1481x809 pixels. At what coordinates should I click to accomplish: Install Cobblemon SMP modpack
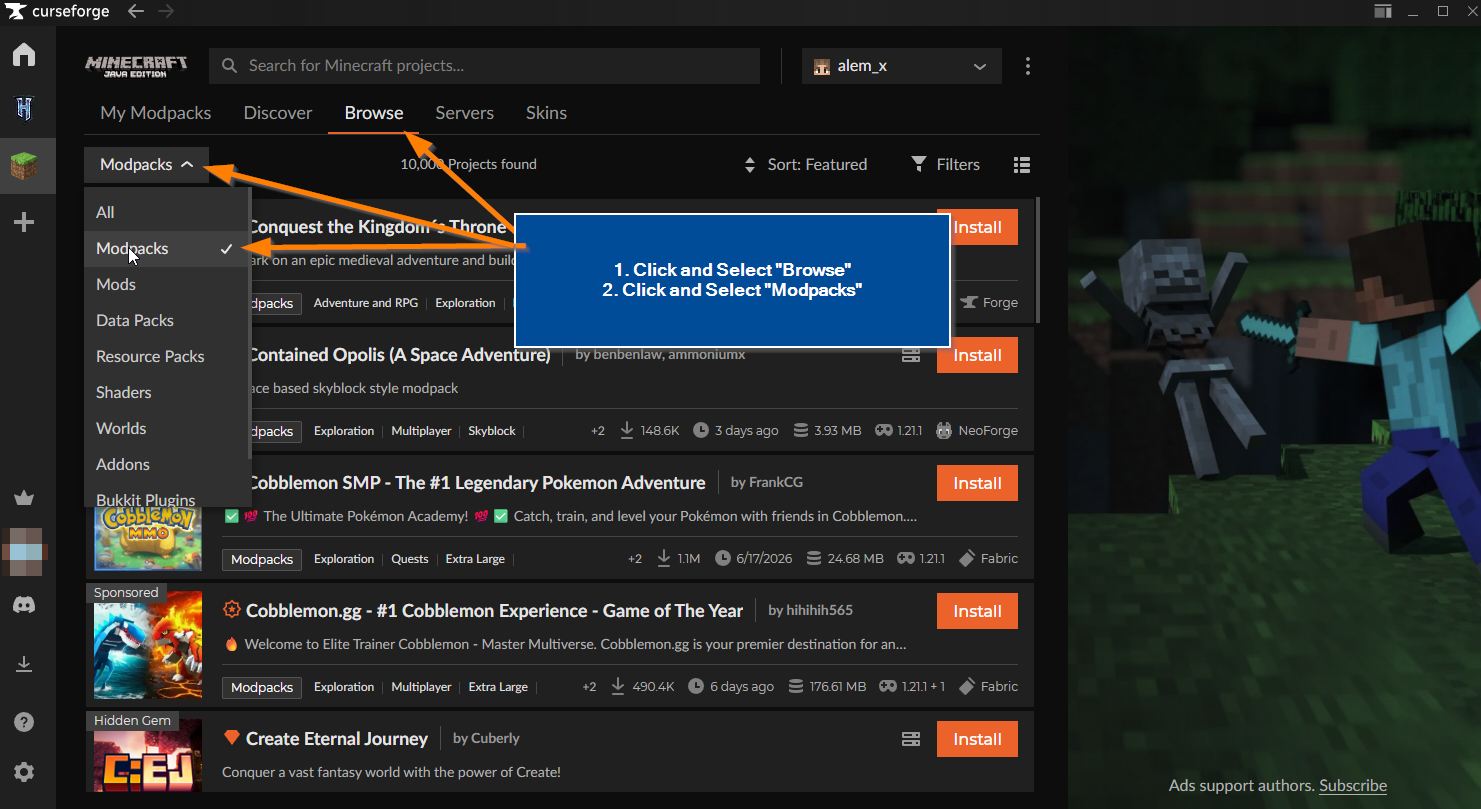tap(977, 483)
